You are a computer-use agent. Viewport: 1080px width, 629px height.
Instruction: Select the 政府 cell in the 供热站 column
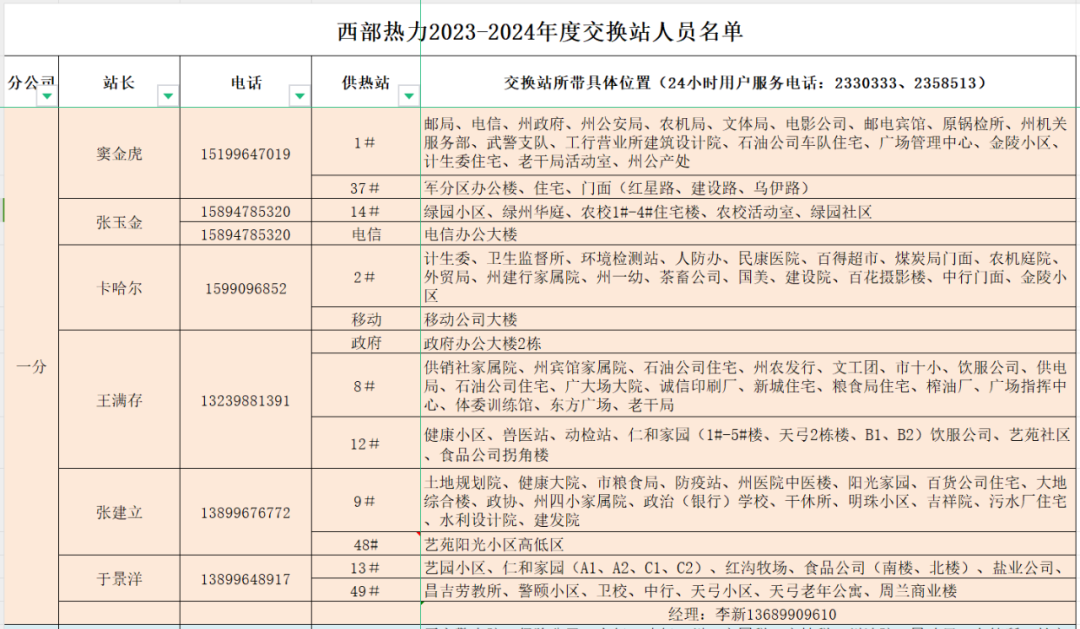click(x=366, y=342)
